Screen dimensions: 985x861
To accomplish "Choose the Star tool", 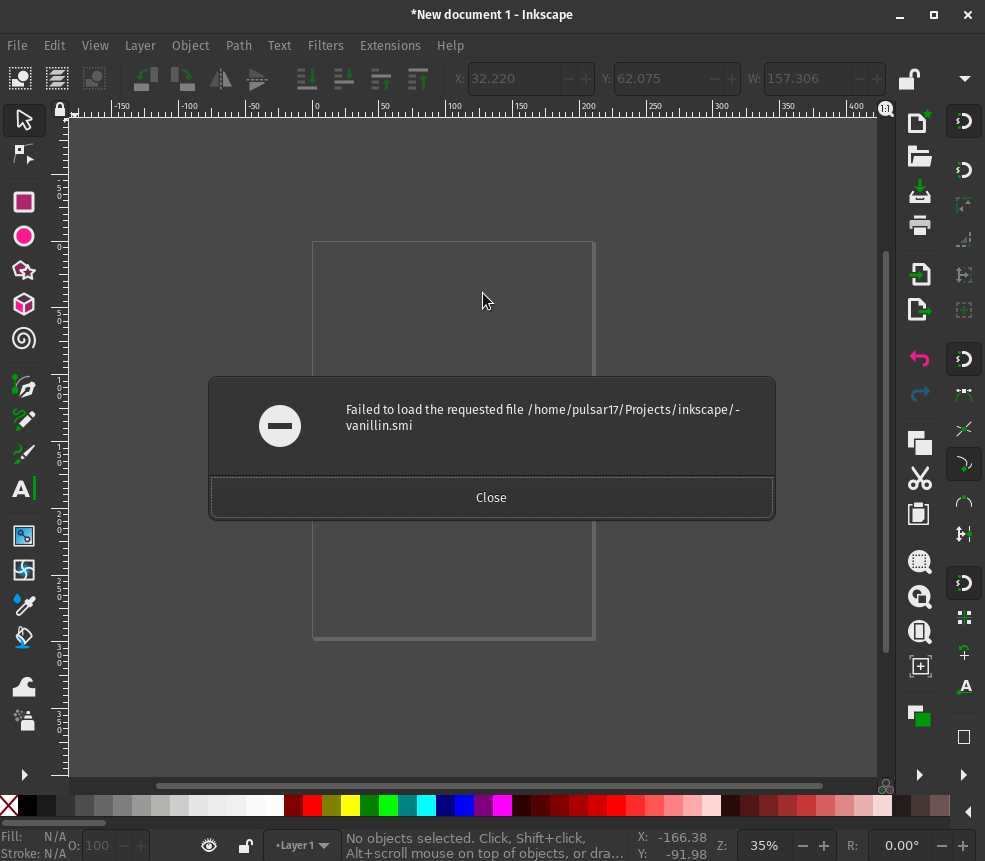I will coord(23,270).
